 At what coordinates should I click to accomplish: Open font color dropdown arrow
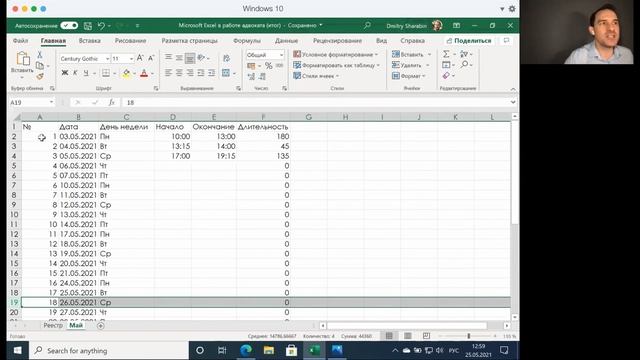coord(152,73)
